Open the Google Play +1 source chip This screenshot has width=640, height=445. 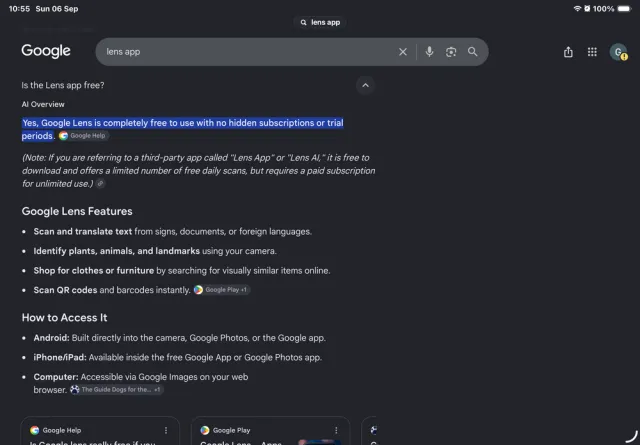pyautogui.click(x=221, y=290)
